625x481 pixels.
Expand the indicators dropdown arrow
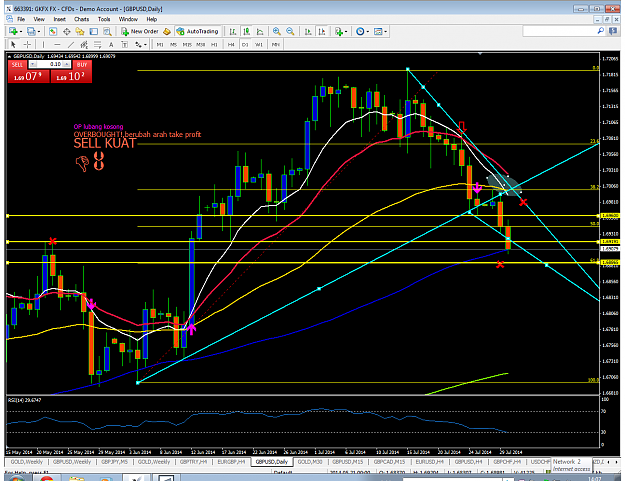tap(346, 31)
